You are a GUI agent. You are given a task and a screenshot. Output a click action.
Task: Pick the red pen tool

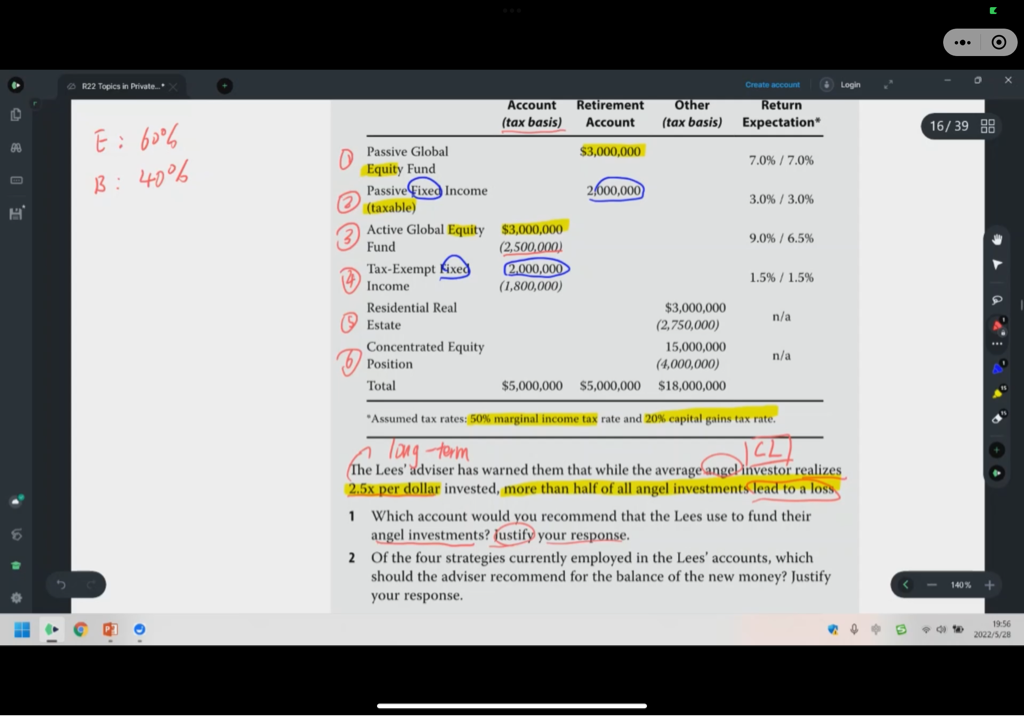coord(997,327)
